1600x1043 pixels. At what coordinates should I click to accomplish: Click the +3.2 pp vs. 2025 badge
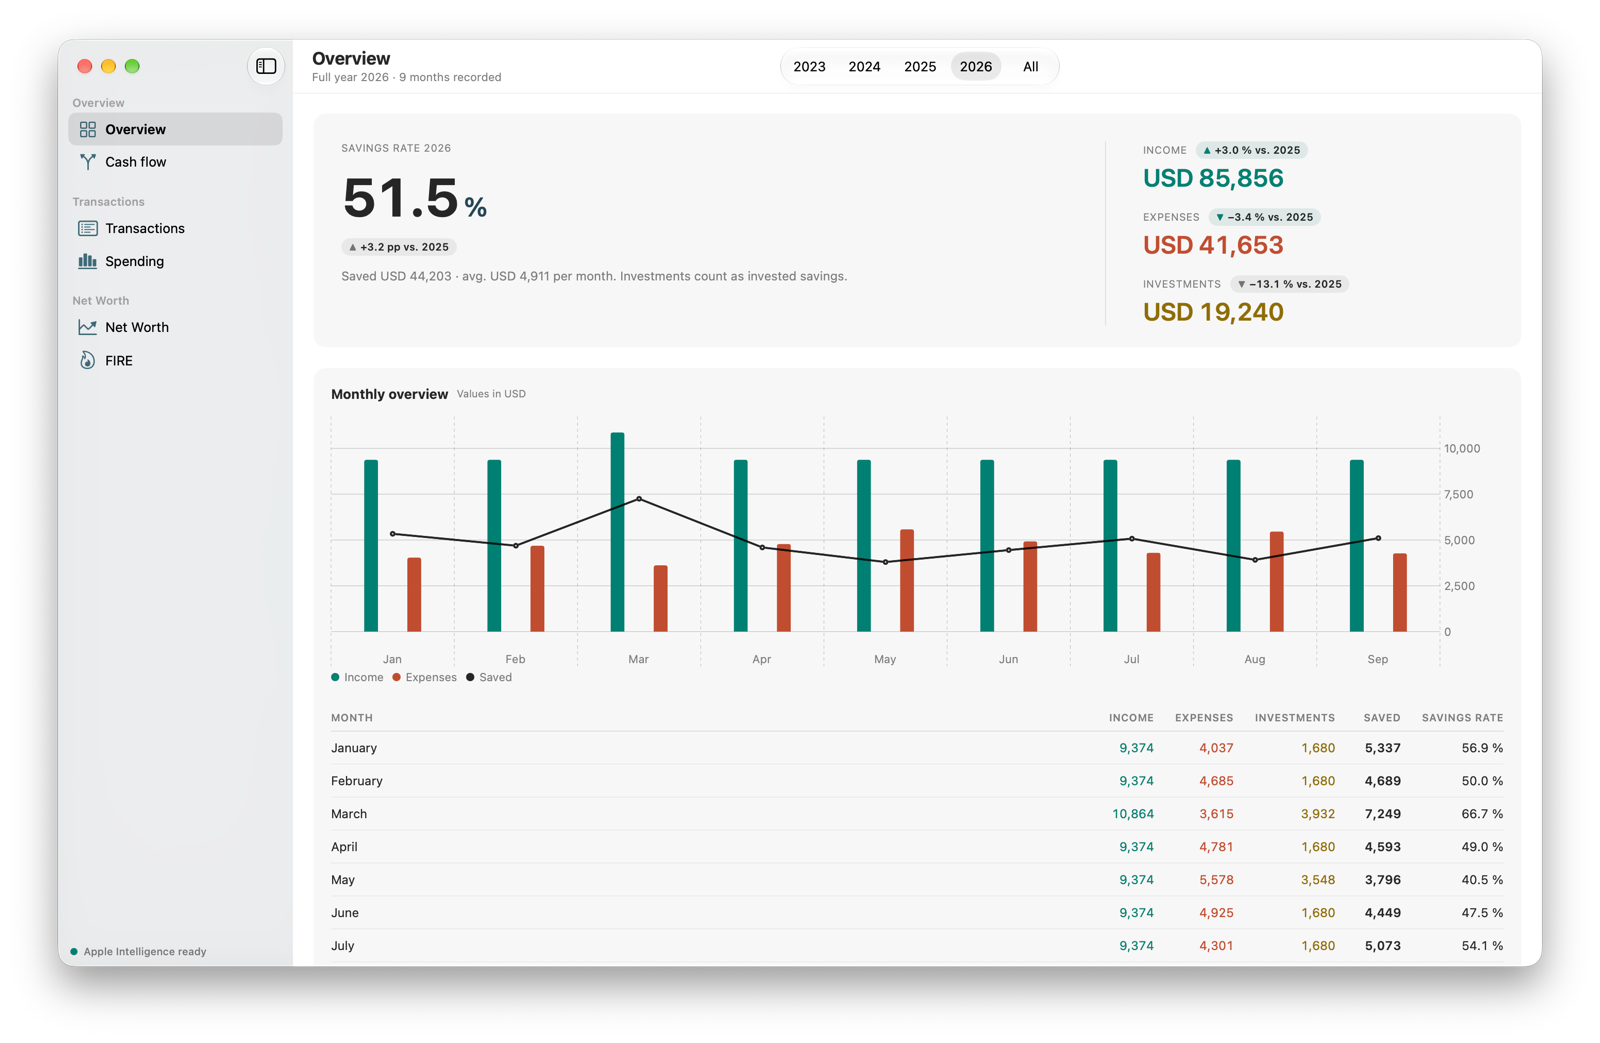pyautogui.click(x=399, y=247)
